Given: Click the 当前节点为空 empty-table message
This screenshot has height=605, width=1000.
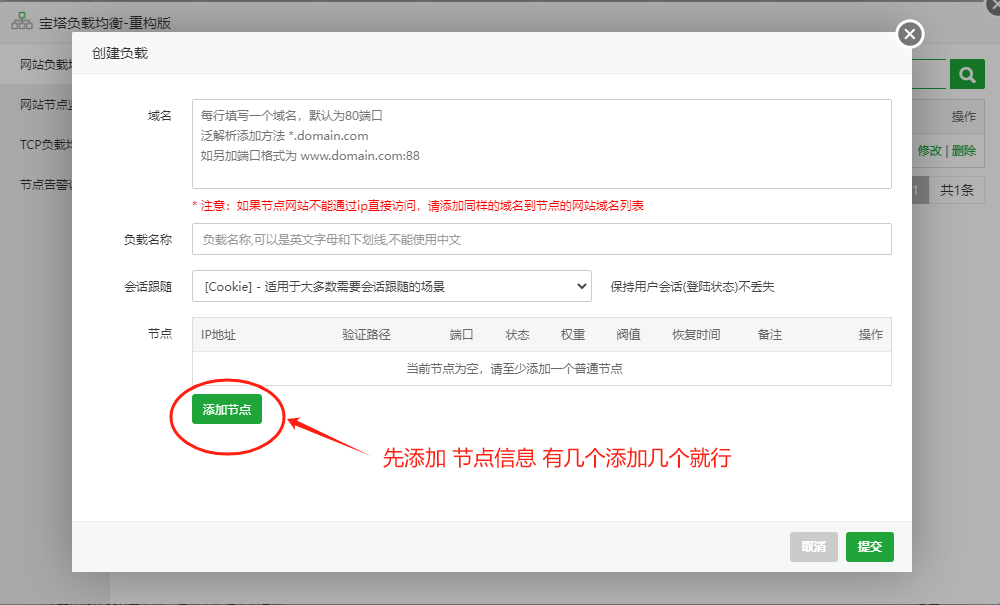Looking at the screenshot, I should pos(515,368).
